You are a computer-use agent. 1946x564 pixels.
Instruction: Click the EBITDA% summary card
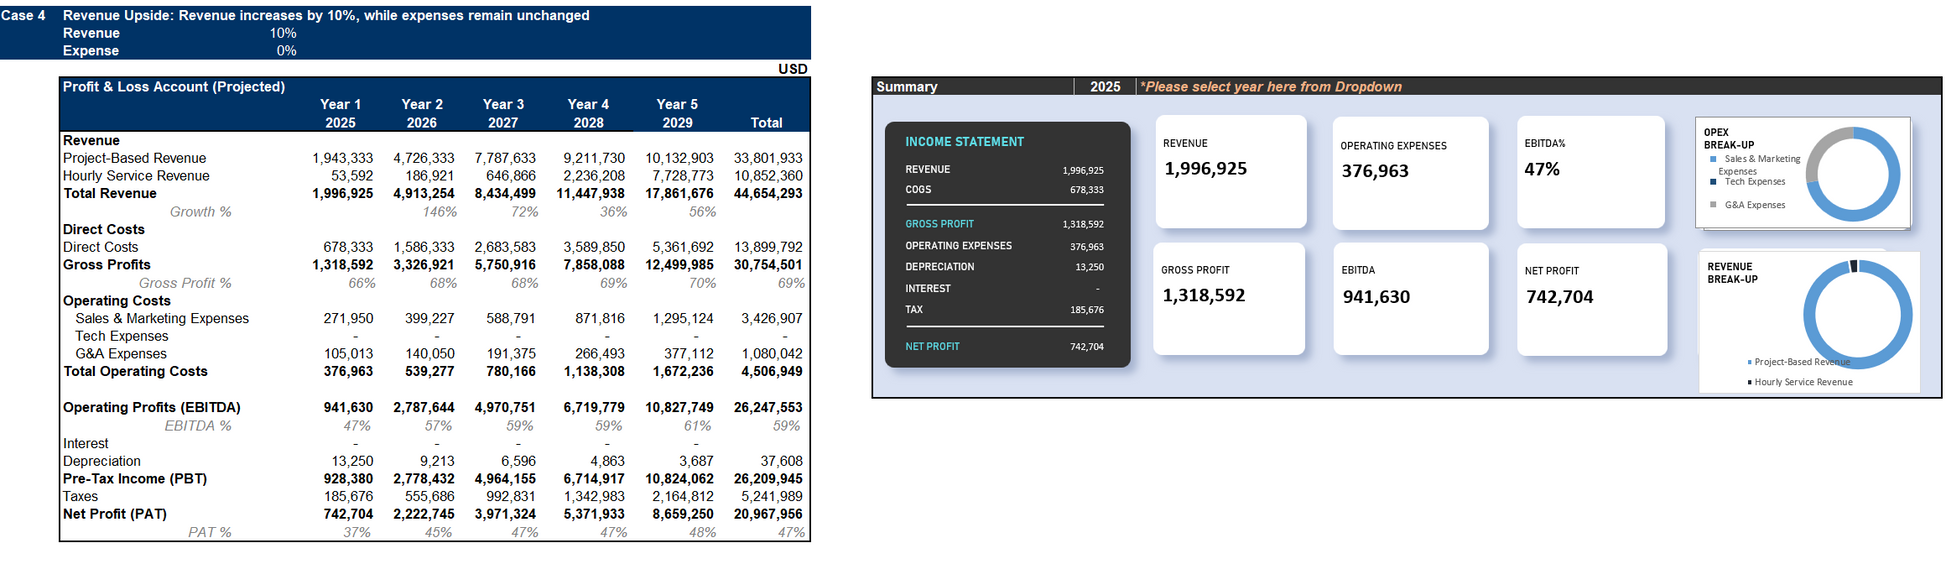point(1590,171)
